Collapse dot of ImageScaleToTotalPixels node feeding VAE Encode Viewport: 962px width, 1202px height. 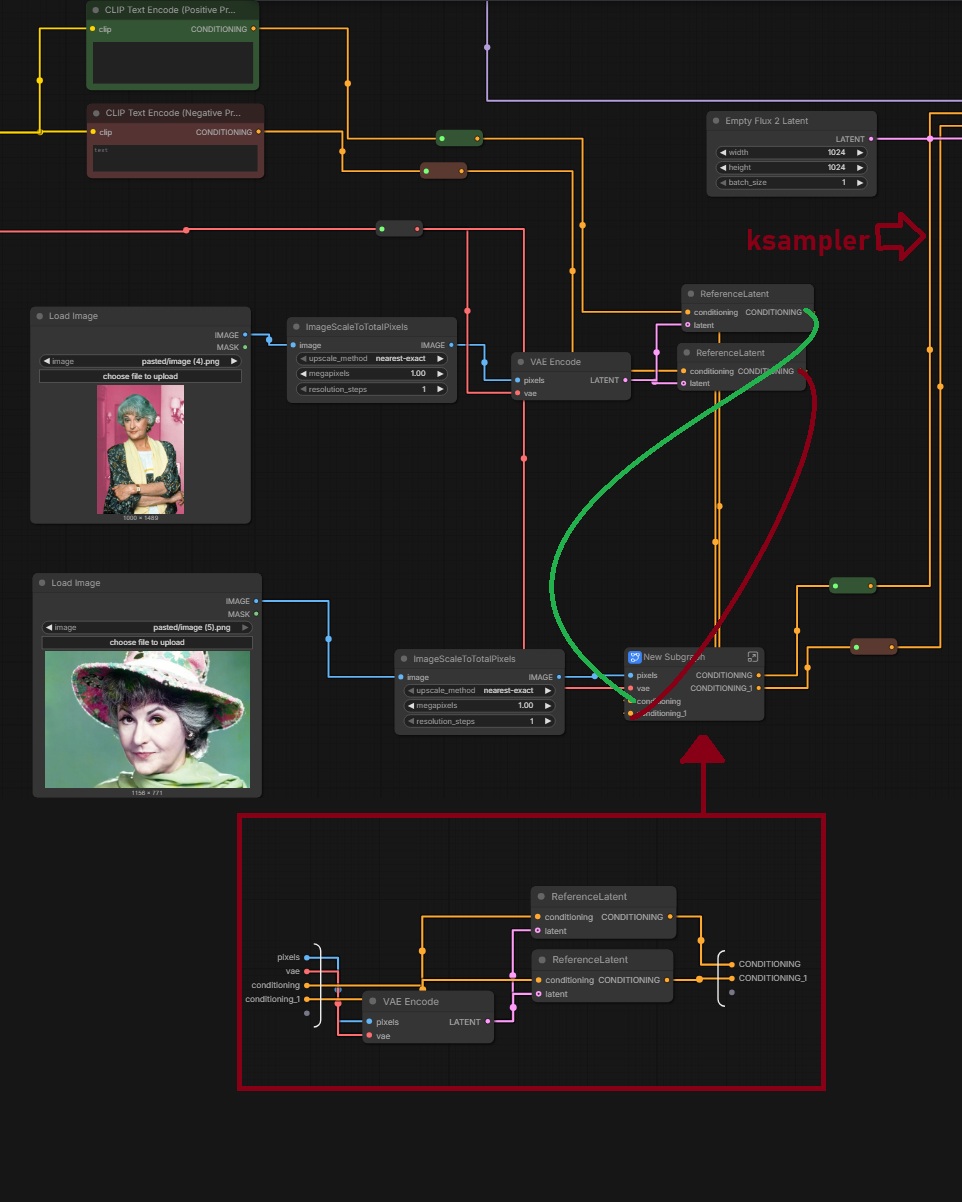coord(296,327)
